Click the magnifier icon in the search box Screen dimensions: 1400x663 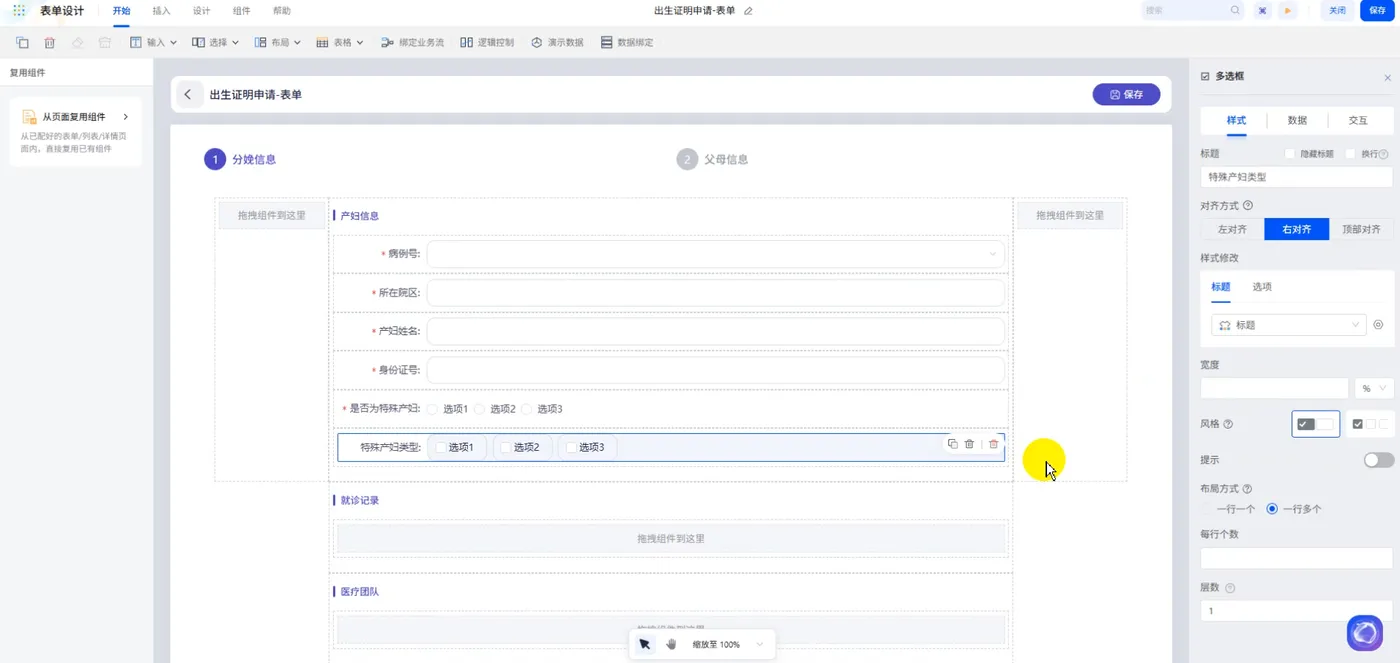pos(1235,10)
